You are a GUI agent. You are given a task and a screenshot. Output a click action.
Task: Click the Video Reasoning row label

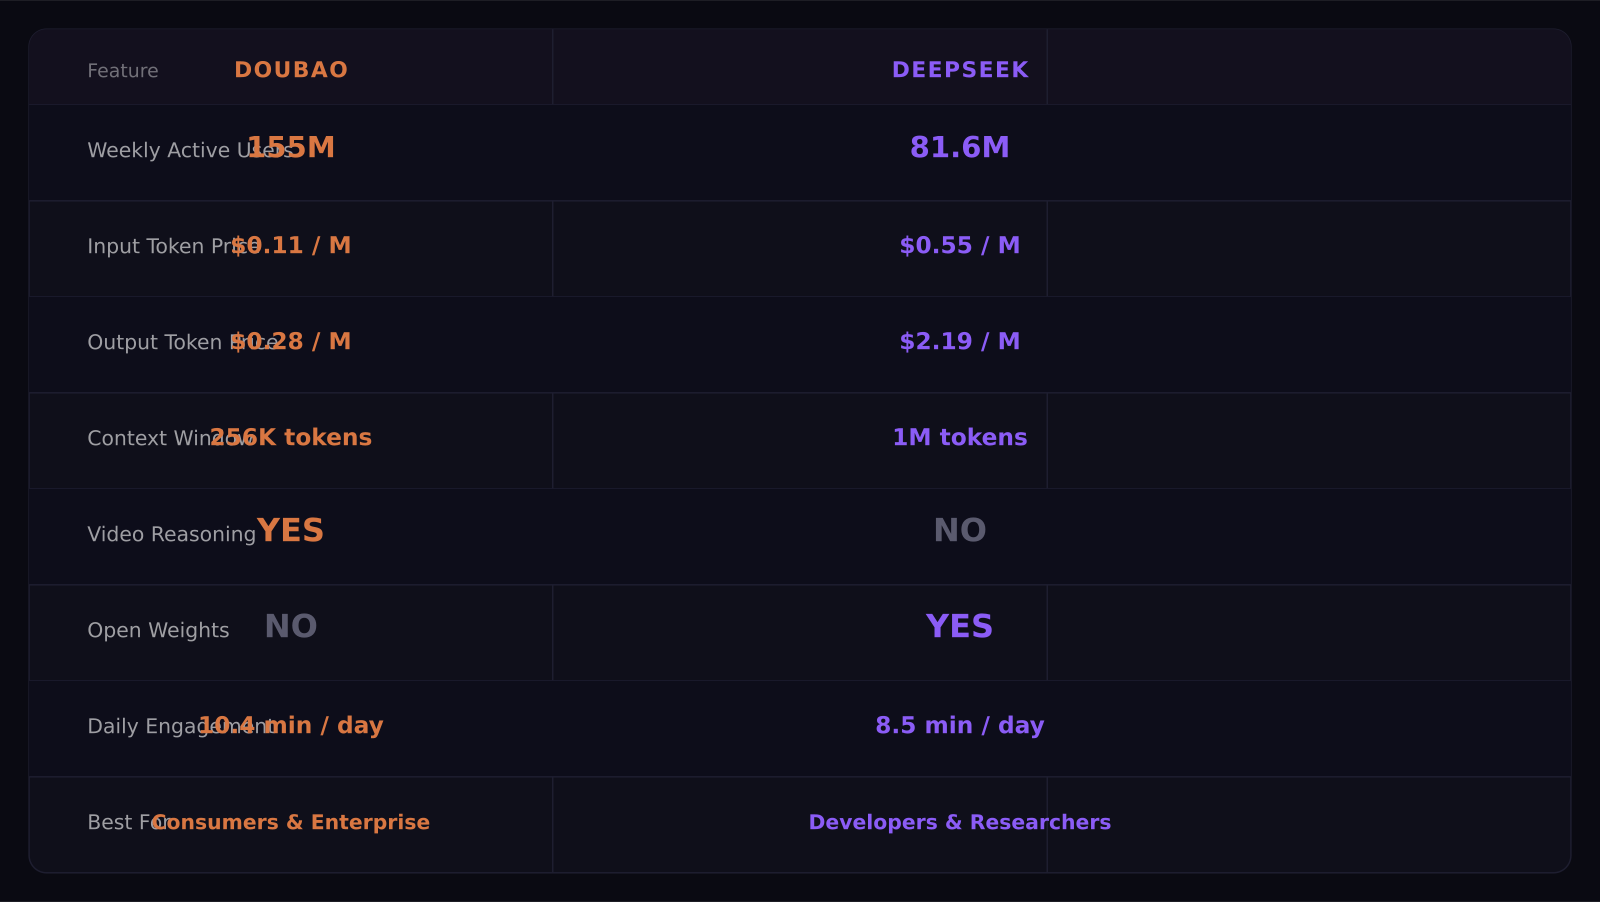point(172,534)
